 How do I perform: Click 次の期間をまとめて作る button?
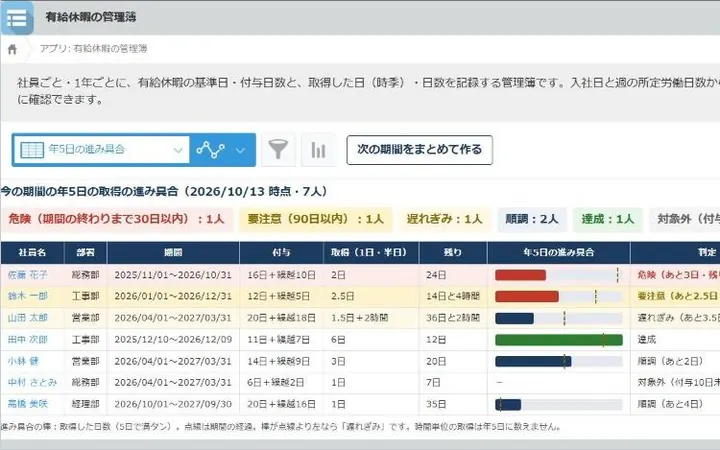click(419, 150)
